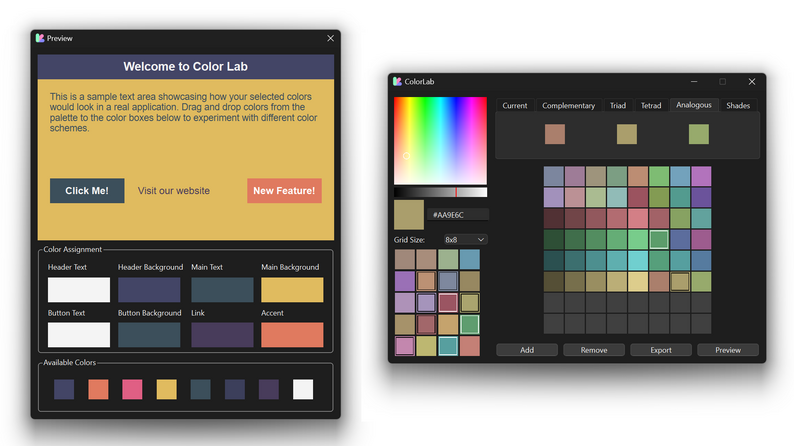Pick a color in the rainbow spectrum area
Image resolution: width=794 pixels, height=446 pixels.
point(441,141)
